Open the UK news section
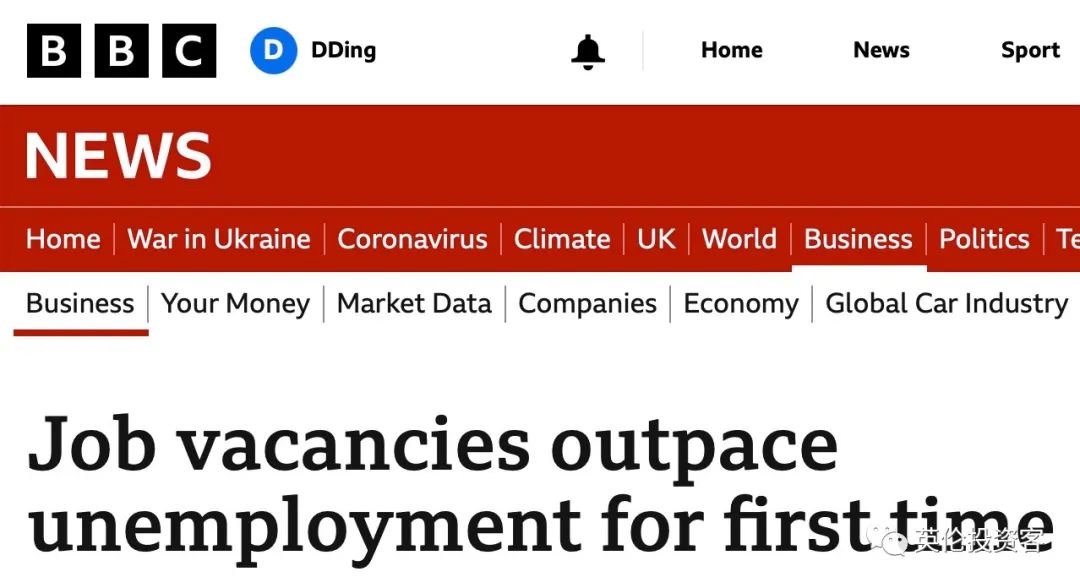Viewport: 1080px width, 588px height. click(656, 239)
